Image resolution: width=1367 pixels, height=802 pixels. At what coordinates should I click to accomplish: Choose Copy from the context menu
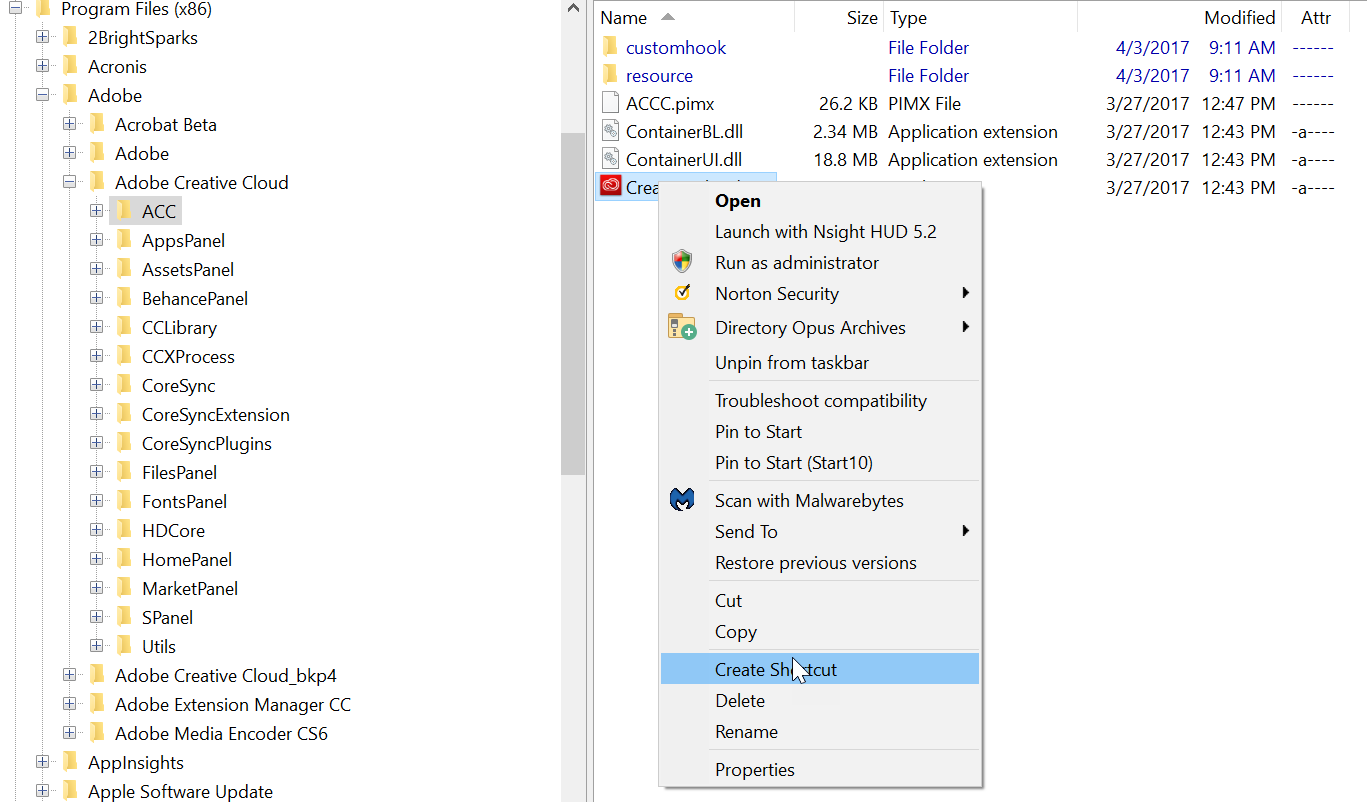click(736, 632)
